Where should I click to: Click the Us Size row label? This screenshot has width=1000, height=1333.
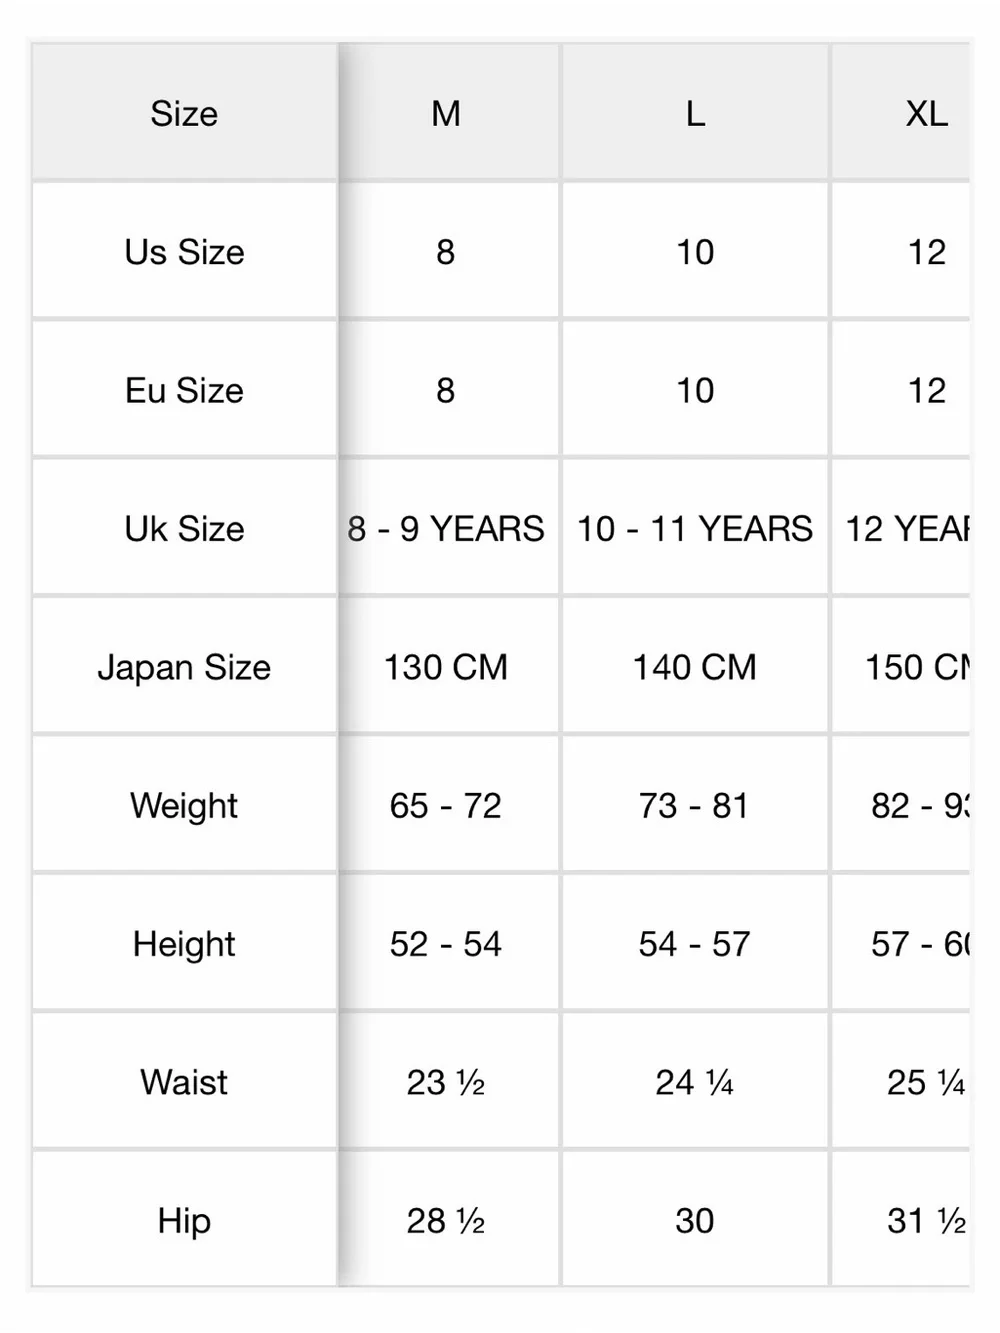click(184, 252)
